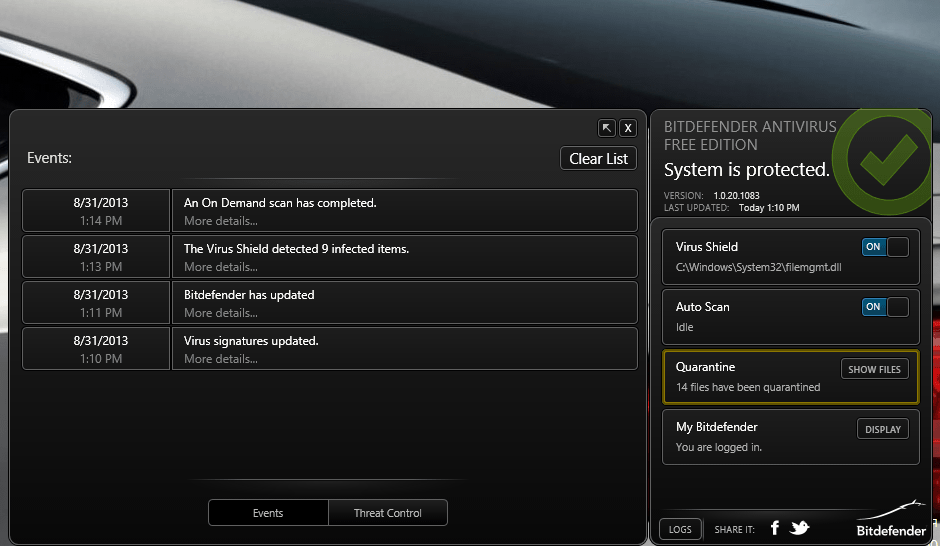The height and width of the screenshot is (546, 940).
Task: Toggle the Auto Scan switch
Action: pos(885,307)
